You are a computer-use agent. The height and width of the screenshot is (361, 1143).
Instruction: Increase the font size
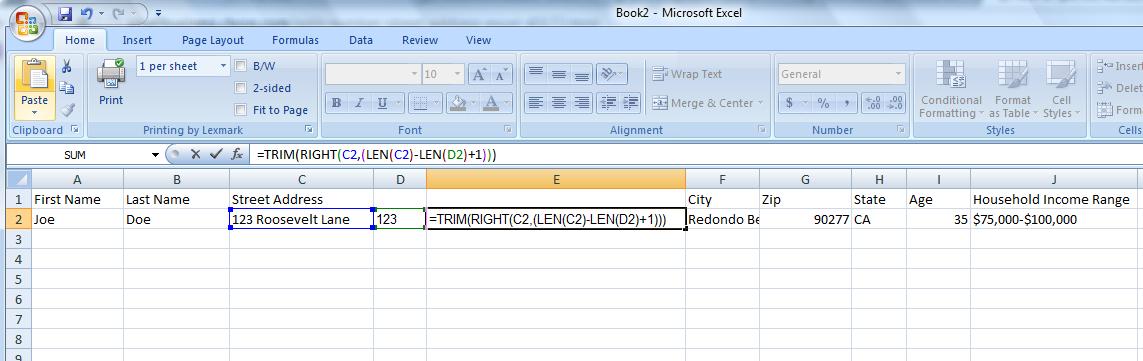pyautogui.click(x=479, y=74)
